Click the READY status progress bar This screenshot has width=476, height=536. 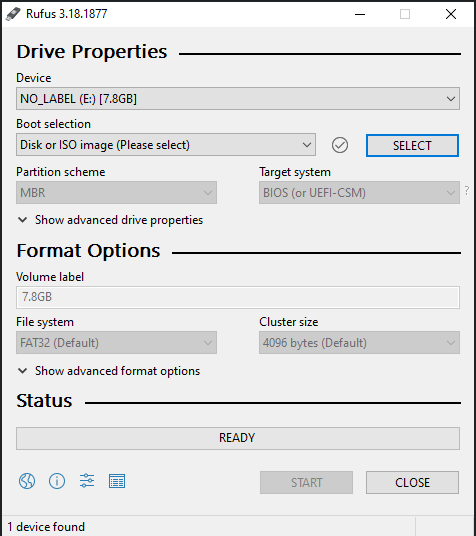click(238, 438)
